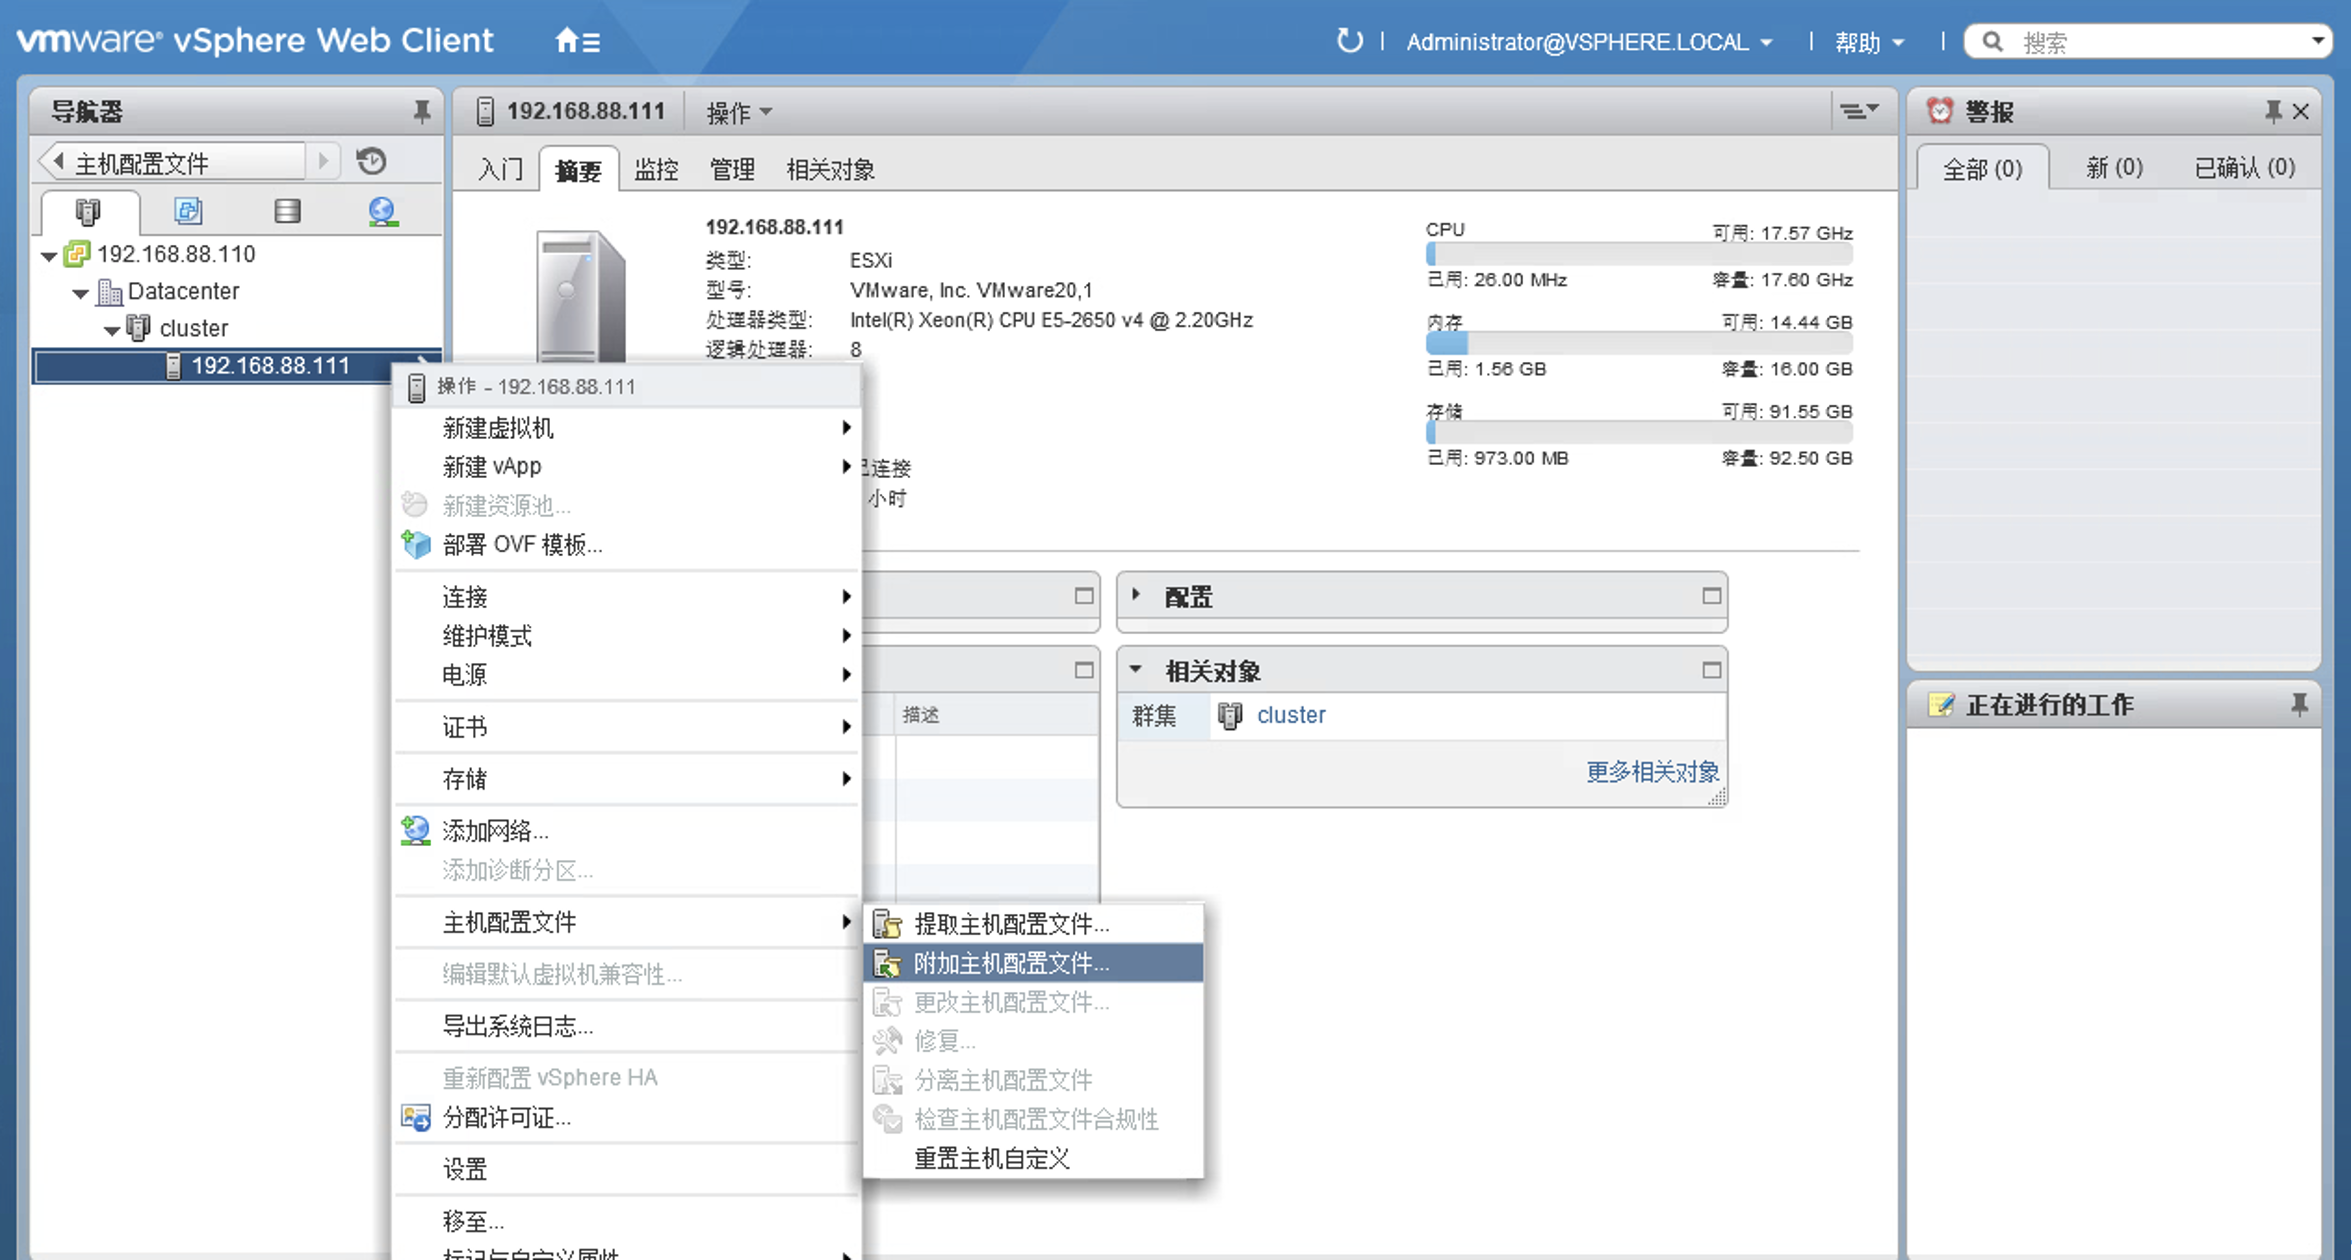
Task: Open 更多相关对象 link
Action: click(x=1652, y=772)
